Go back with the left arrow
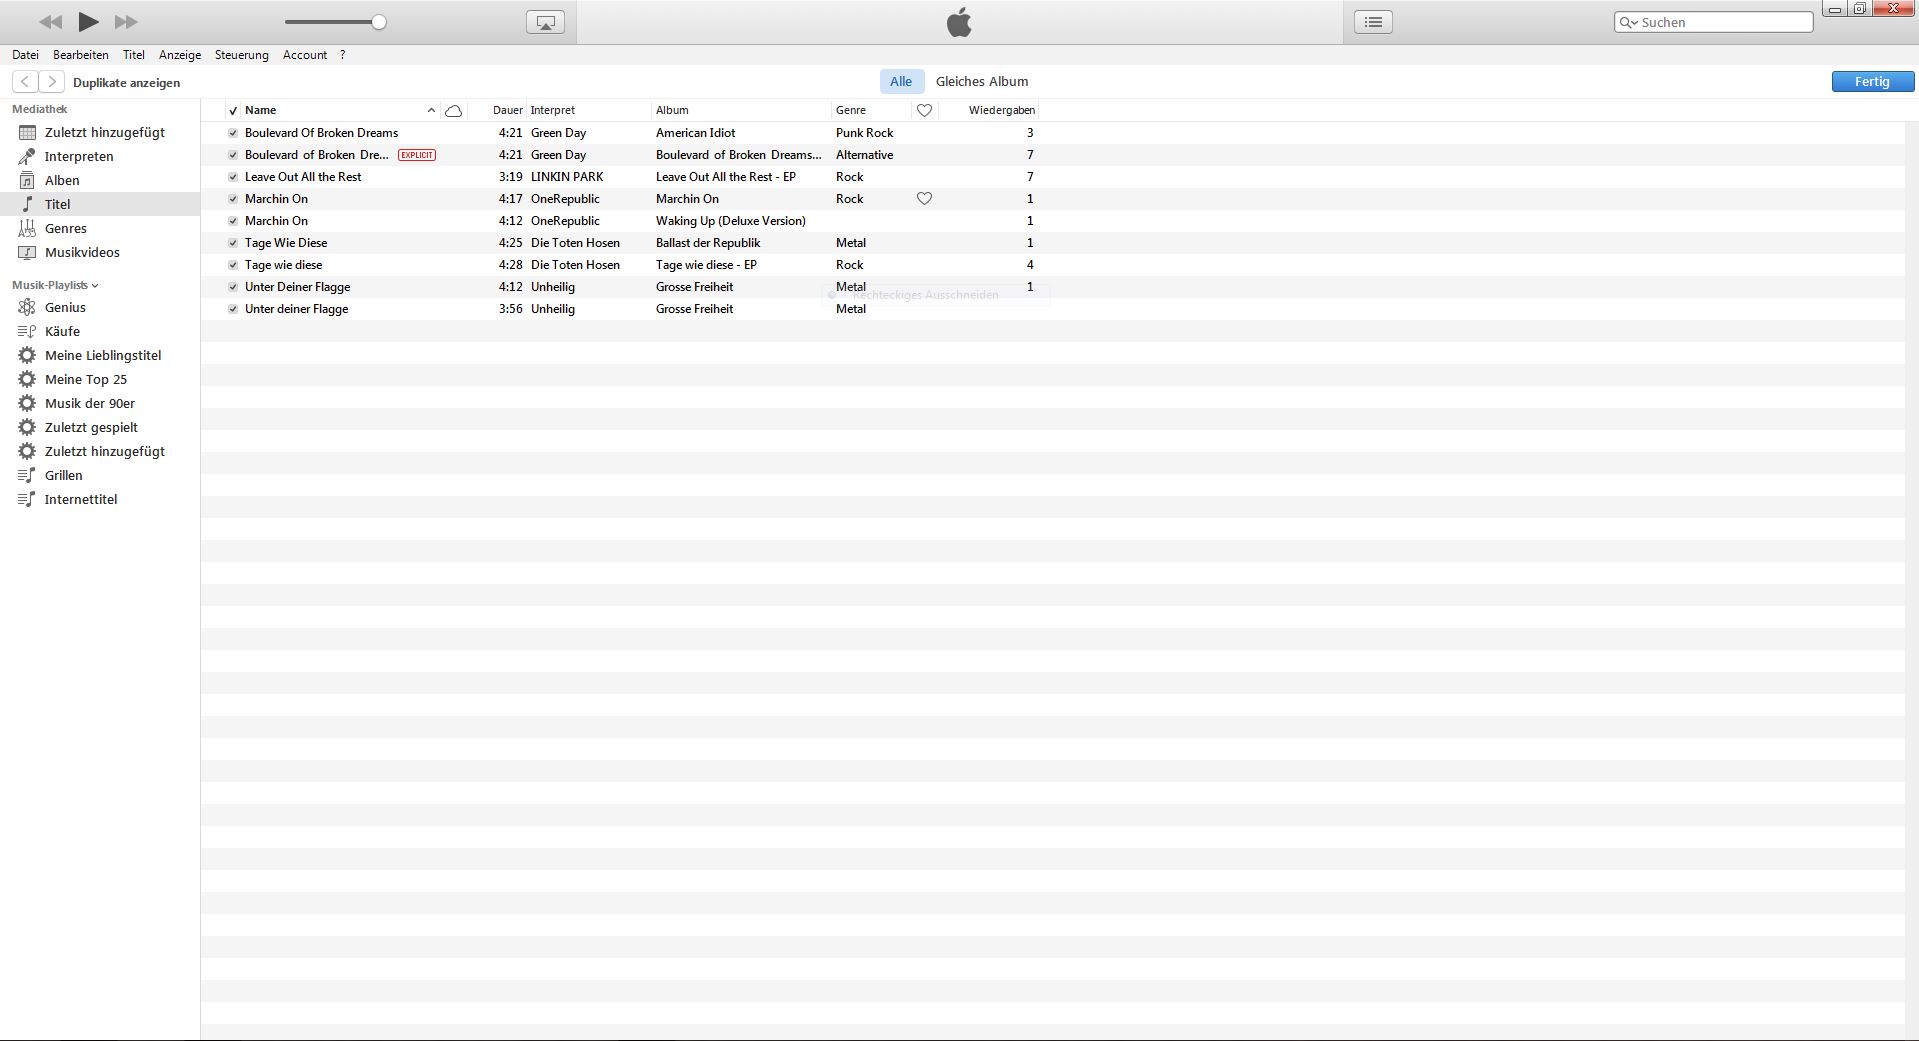This screenshot has height=1041, width=1919. point(25,82)
